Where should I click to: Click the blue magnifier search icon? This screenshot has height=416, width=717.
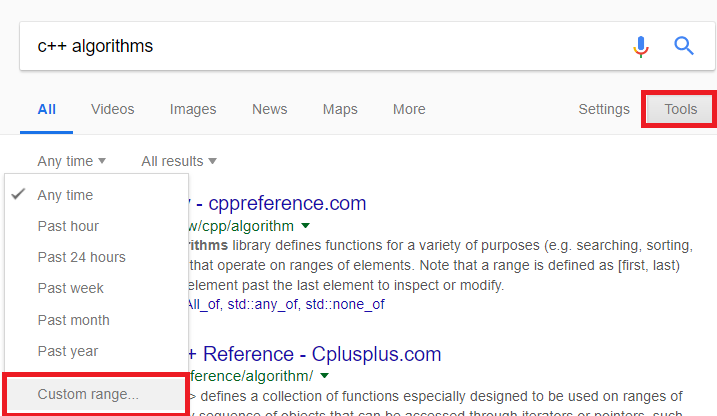(684, 46)
